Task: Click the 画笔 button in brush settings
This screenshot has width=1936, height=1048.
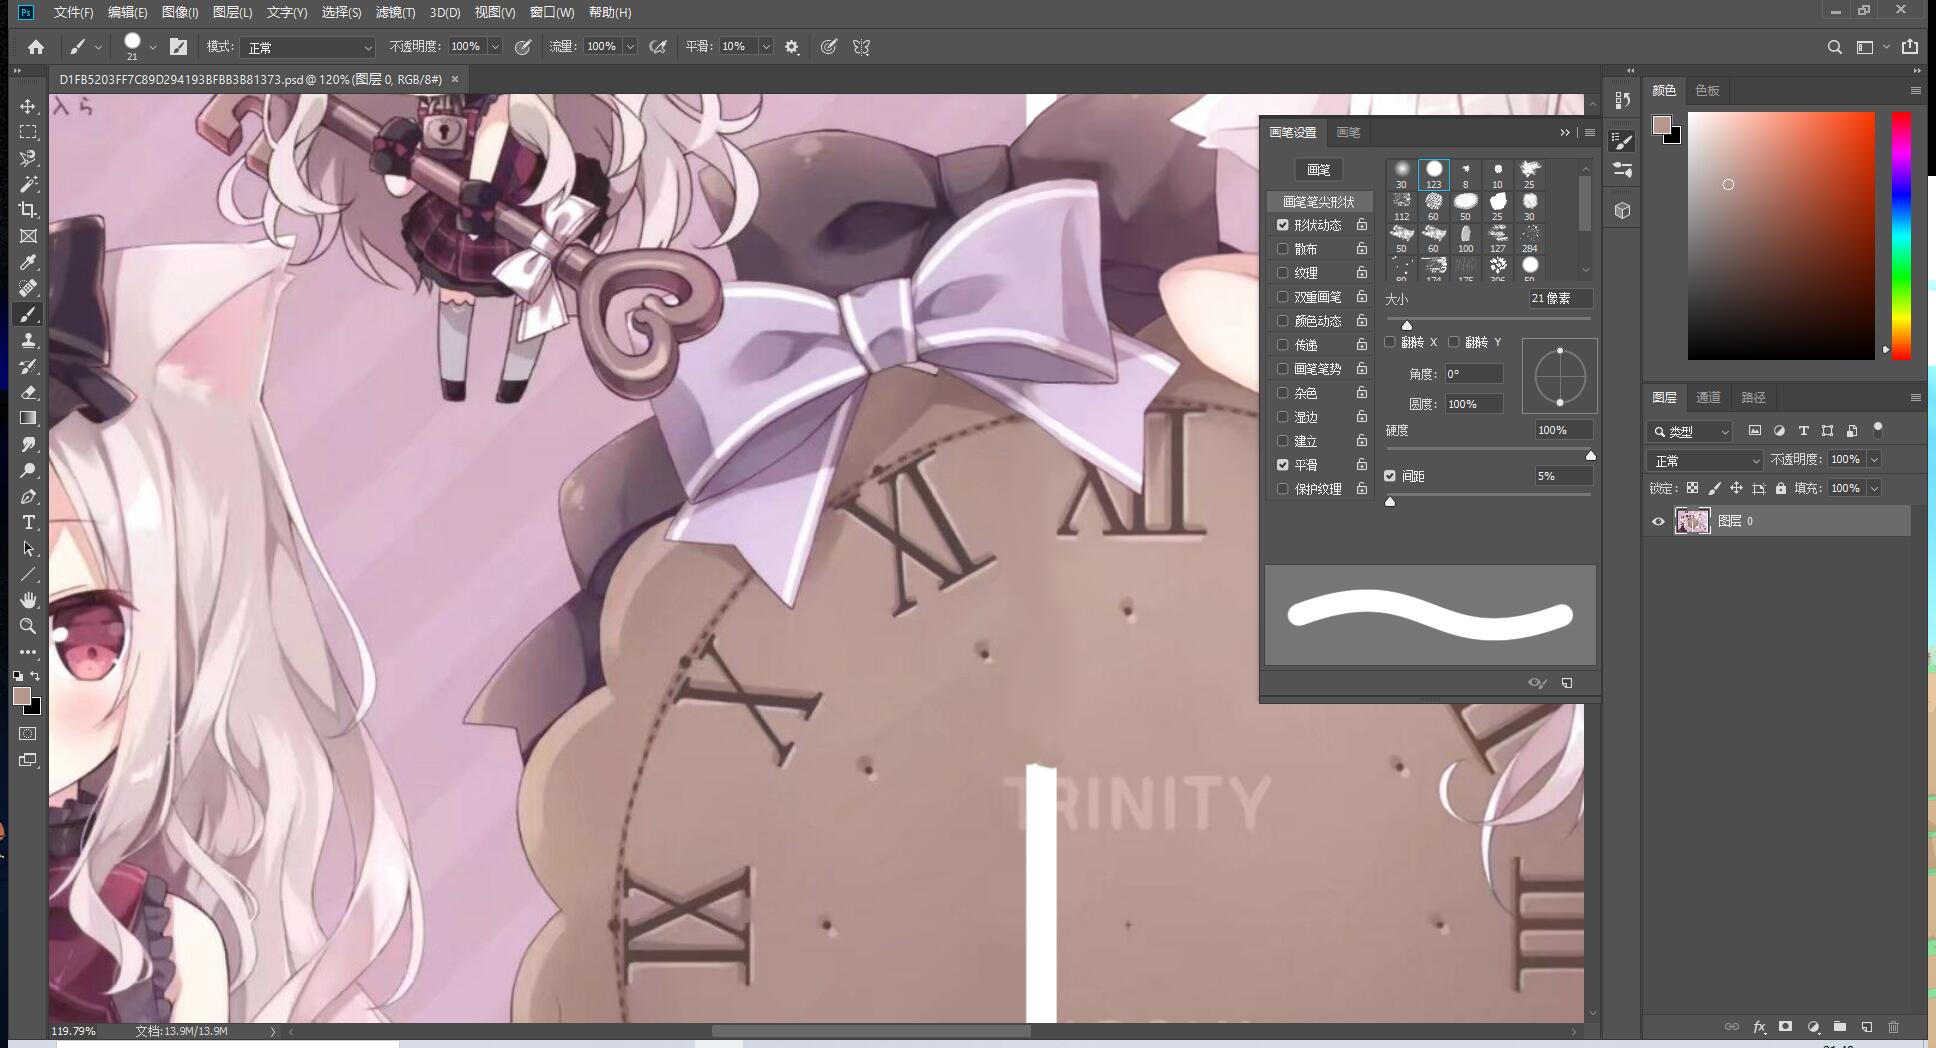Action: click(x=1319, y=170)
